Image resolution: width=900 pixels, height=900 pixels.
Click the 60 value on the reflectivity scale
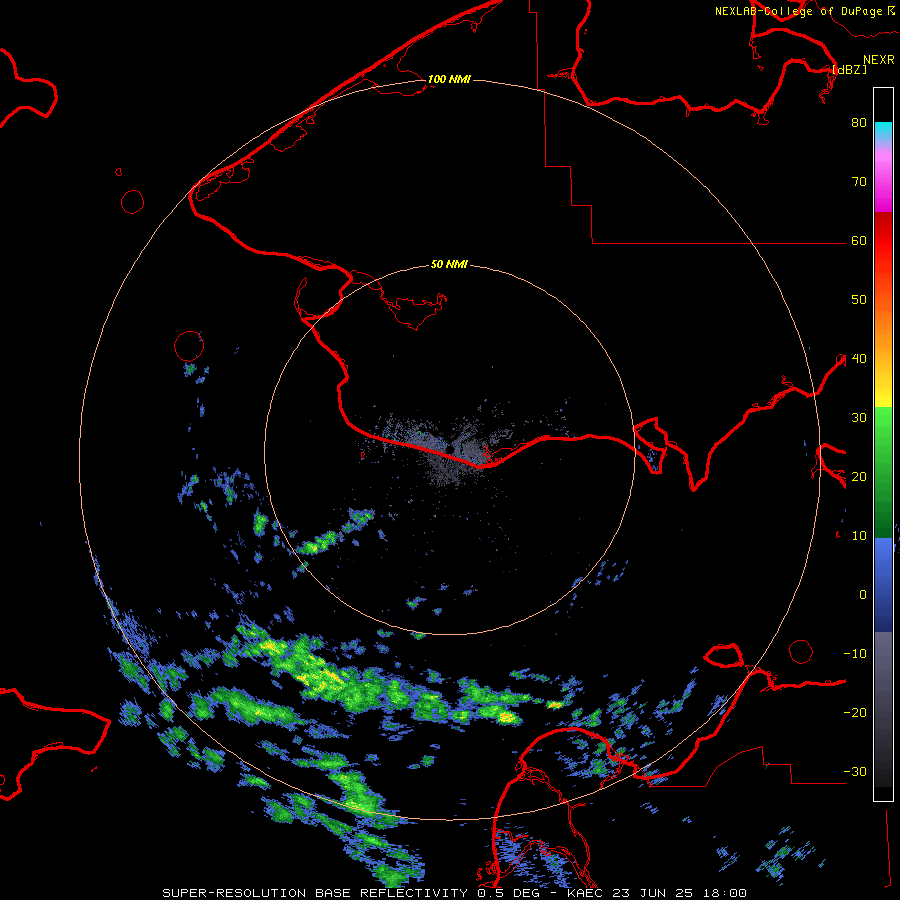pyautogui.click(x=859, y=240)
